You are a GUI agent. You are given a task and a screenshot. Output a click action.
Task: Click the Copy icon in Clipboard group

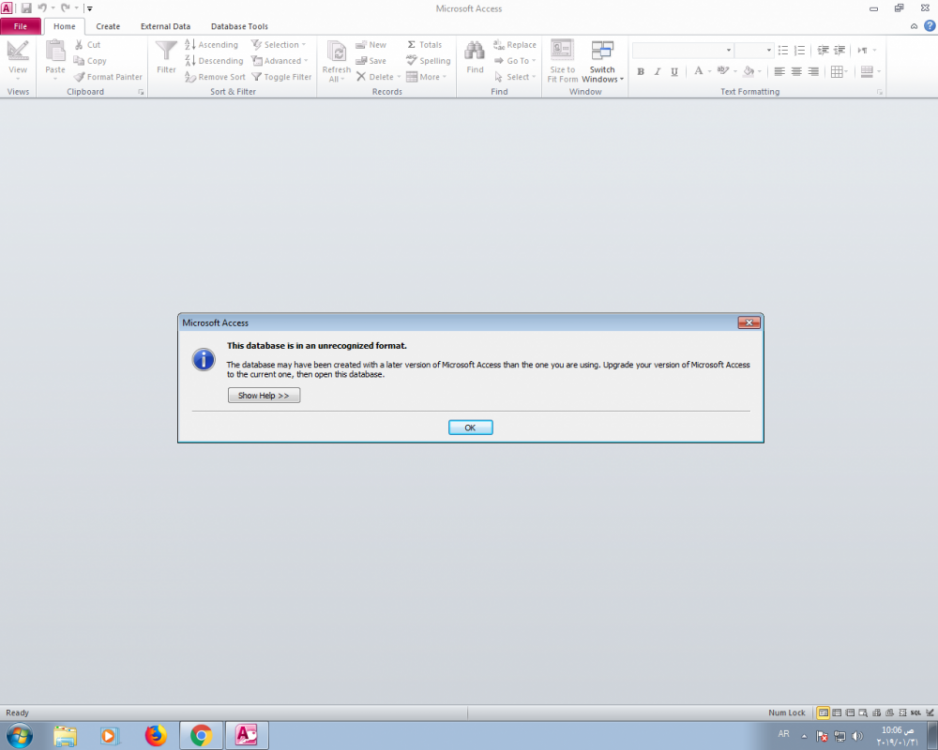[x=79, y=60]
